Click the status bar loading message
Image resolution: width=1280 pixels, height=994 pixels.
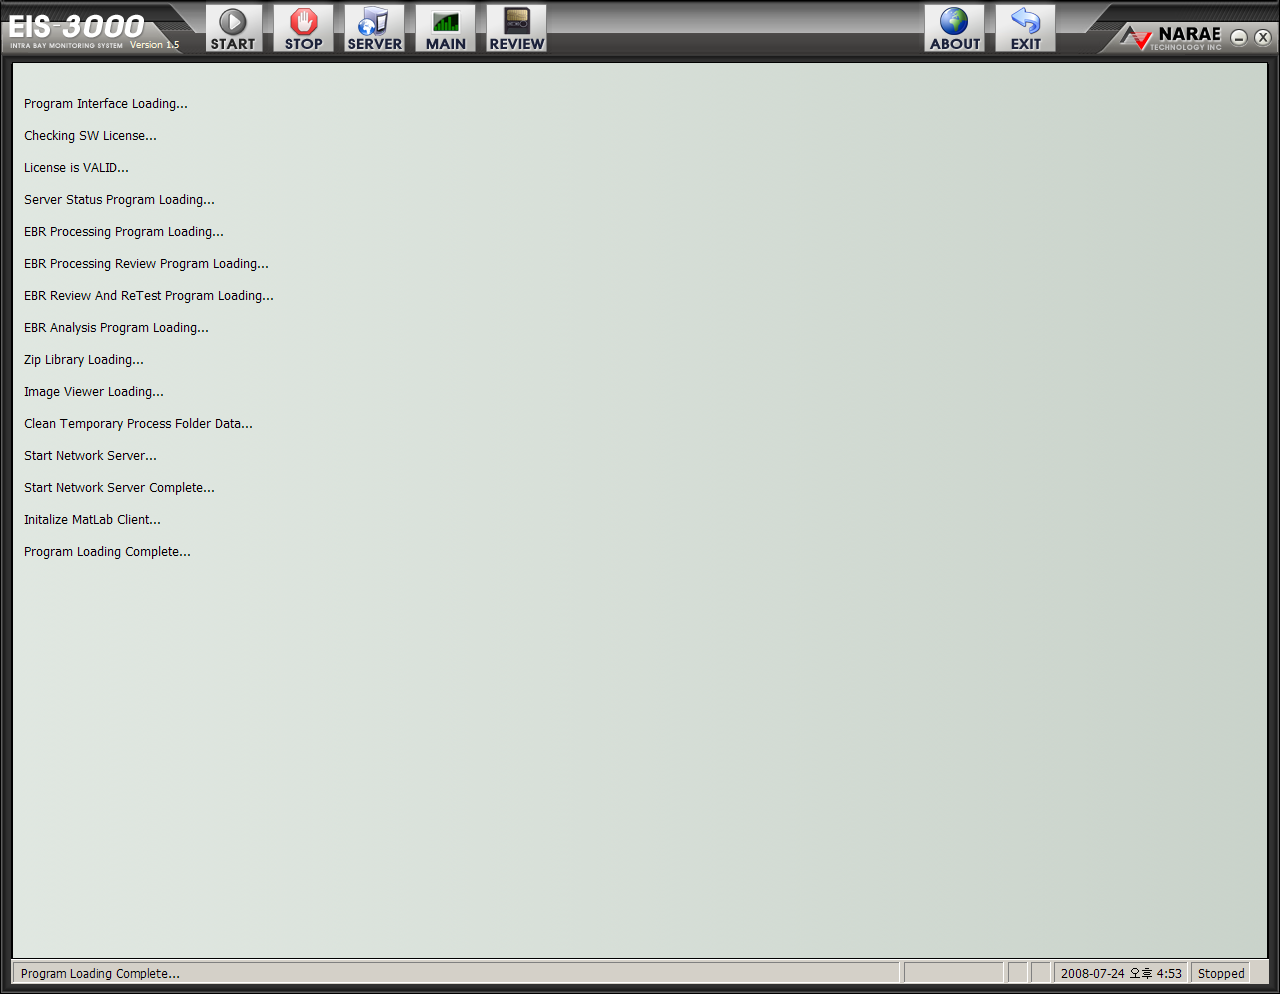(100, 973)
